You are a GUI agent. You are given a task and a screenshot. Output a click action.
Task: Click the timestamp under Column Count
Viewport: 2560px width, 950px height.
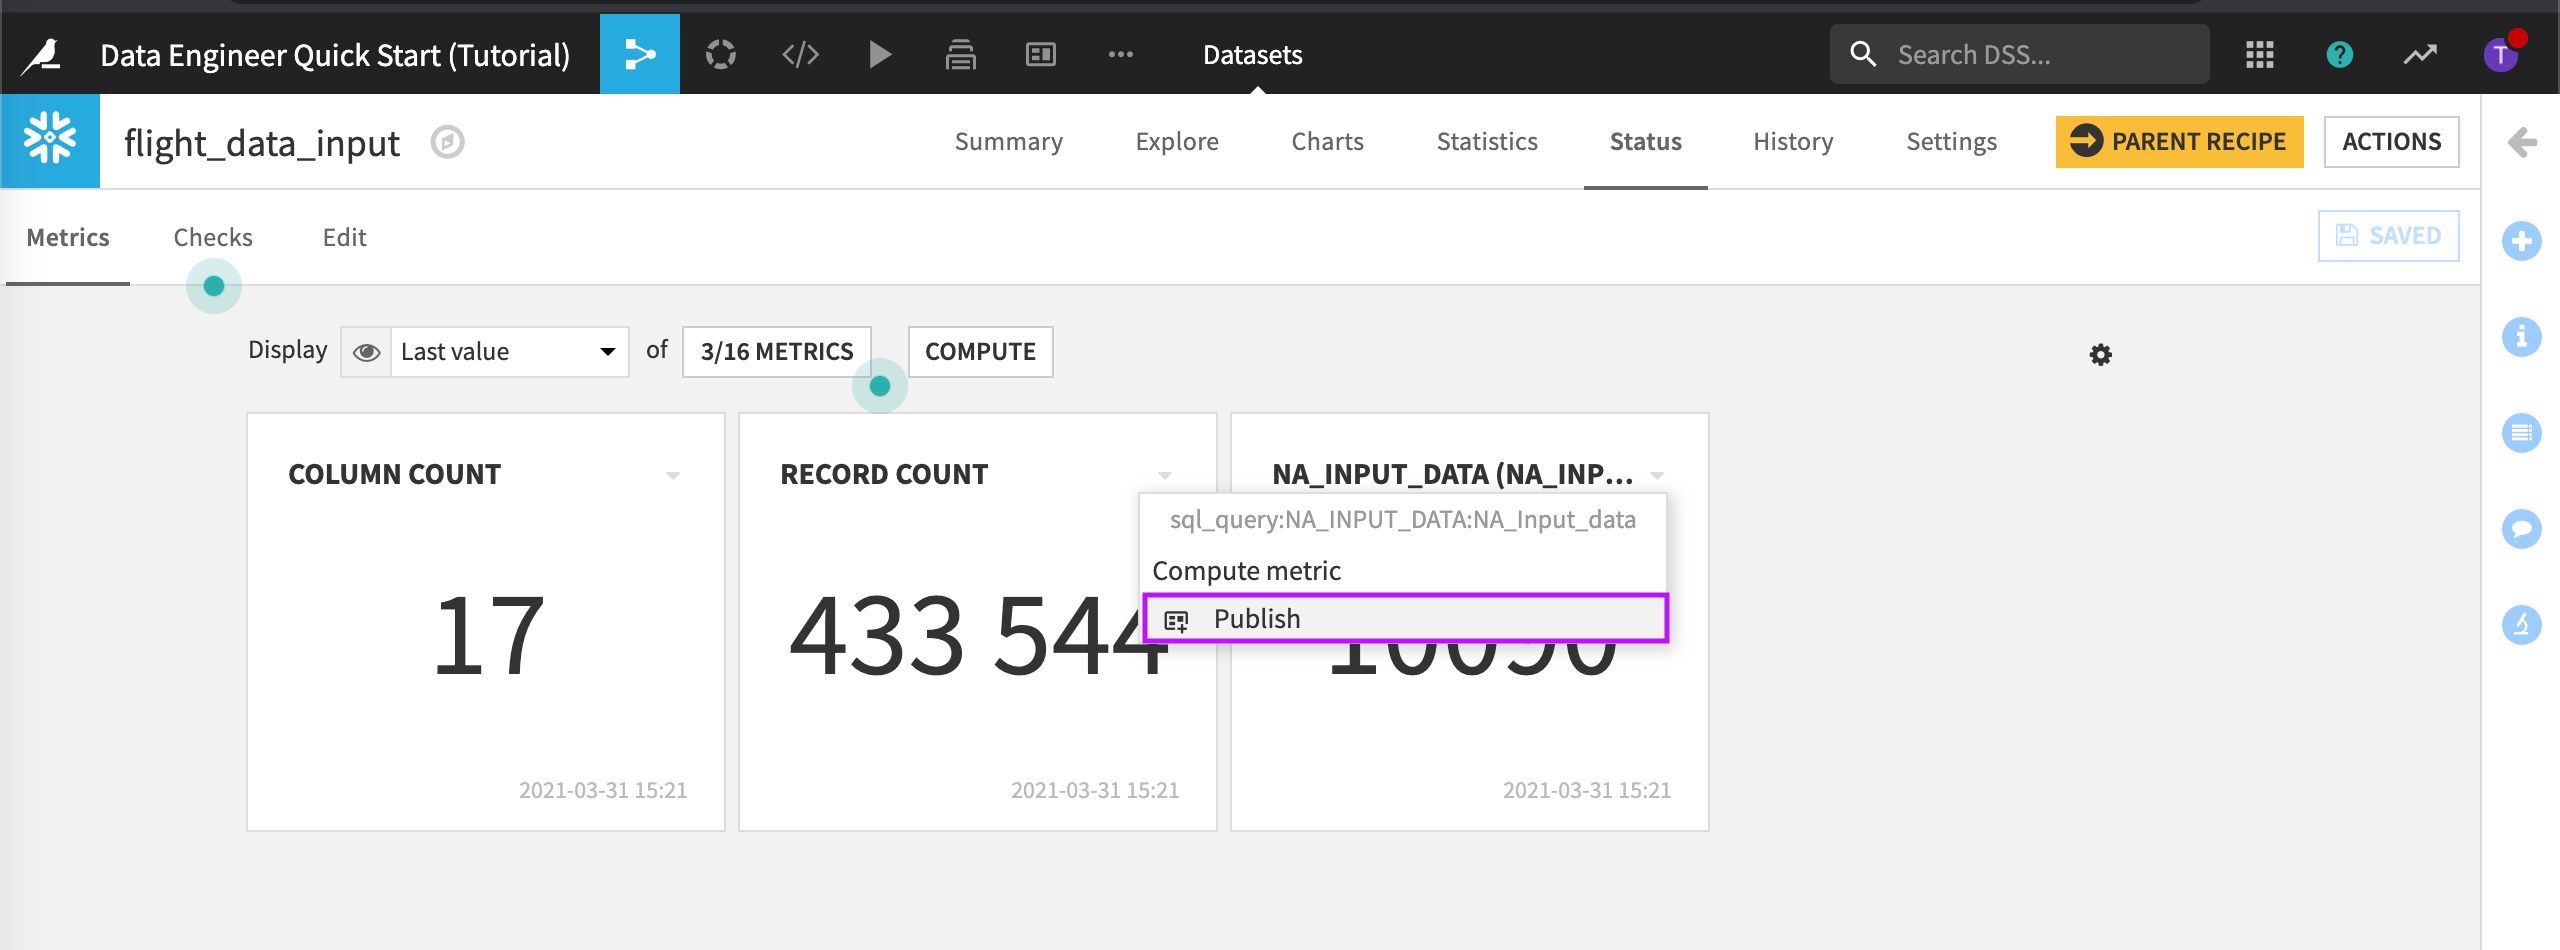tap(603, 790)
